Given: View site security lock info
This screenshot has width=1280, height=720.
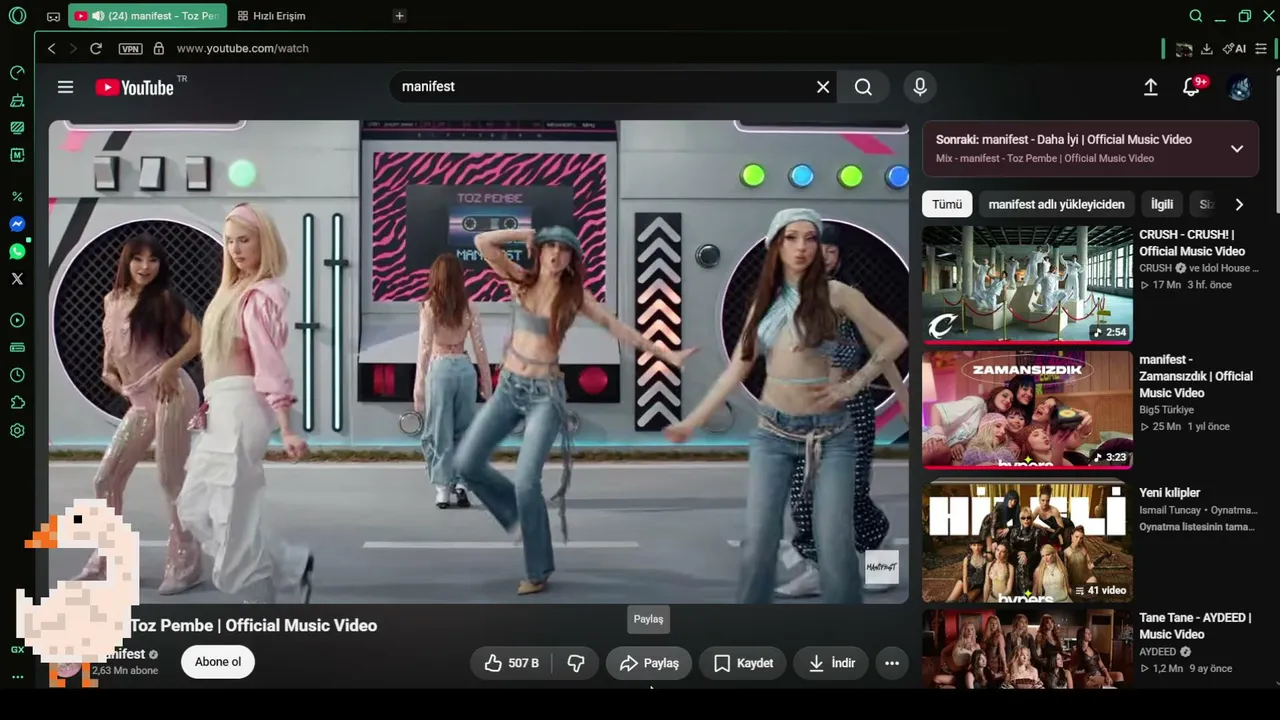Looking at the screenshot, I should pyautogui.click(x=158, y=48).
